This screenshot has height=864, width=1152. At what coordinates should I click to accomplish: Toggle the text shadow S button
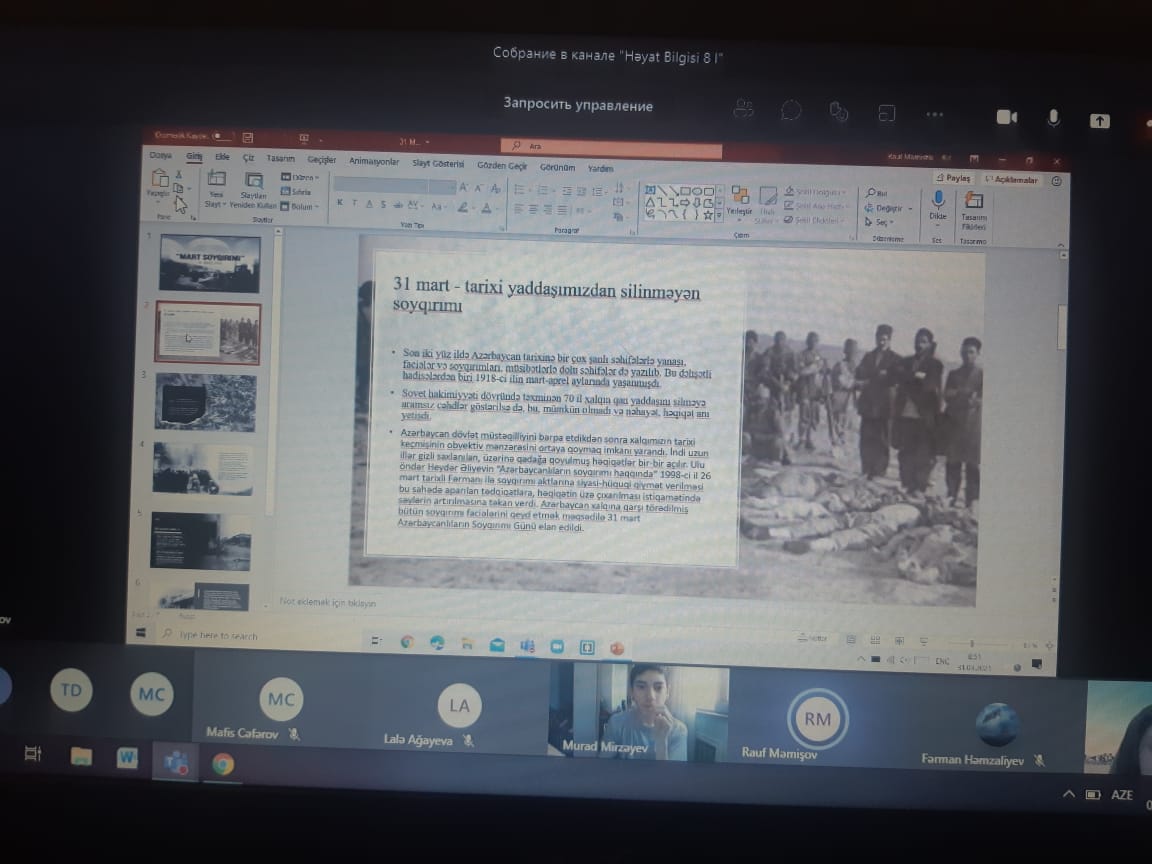[384, 204]
